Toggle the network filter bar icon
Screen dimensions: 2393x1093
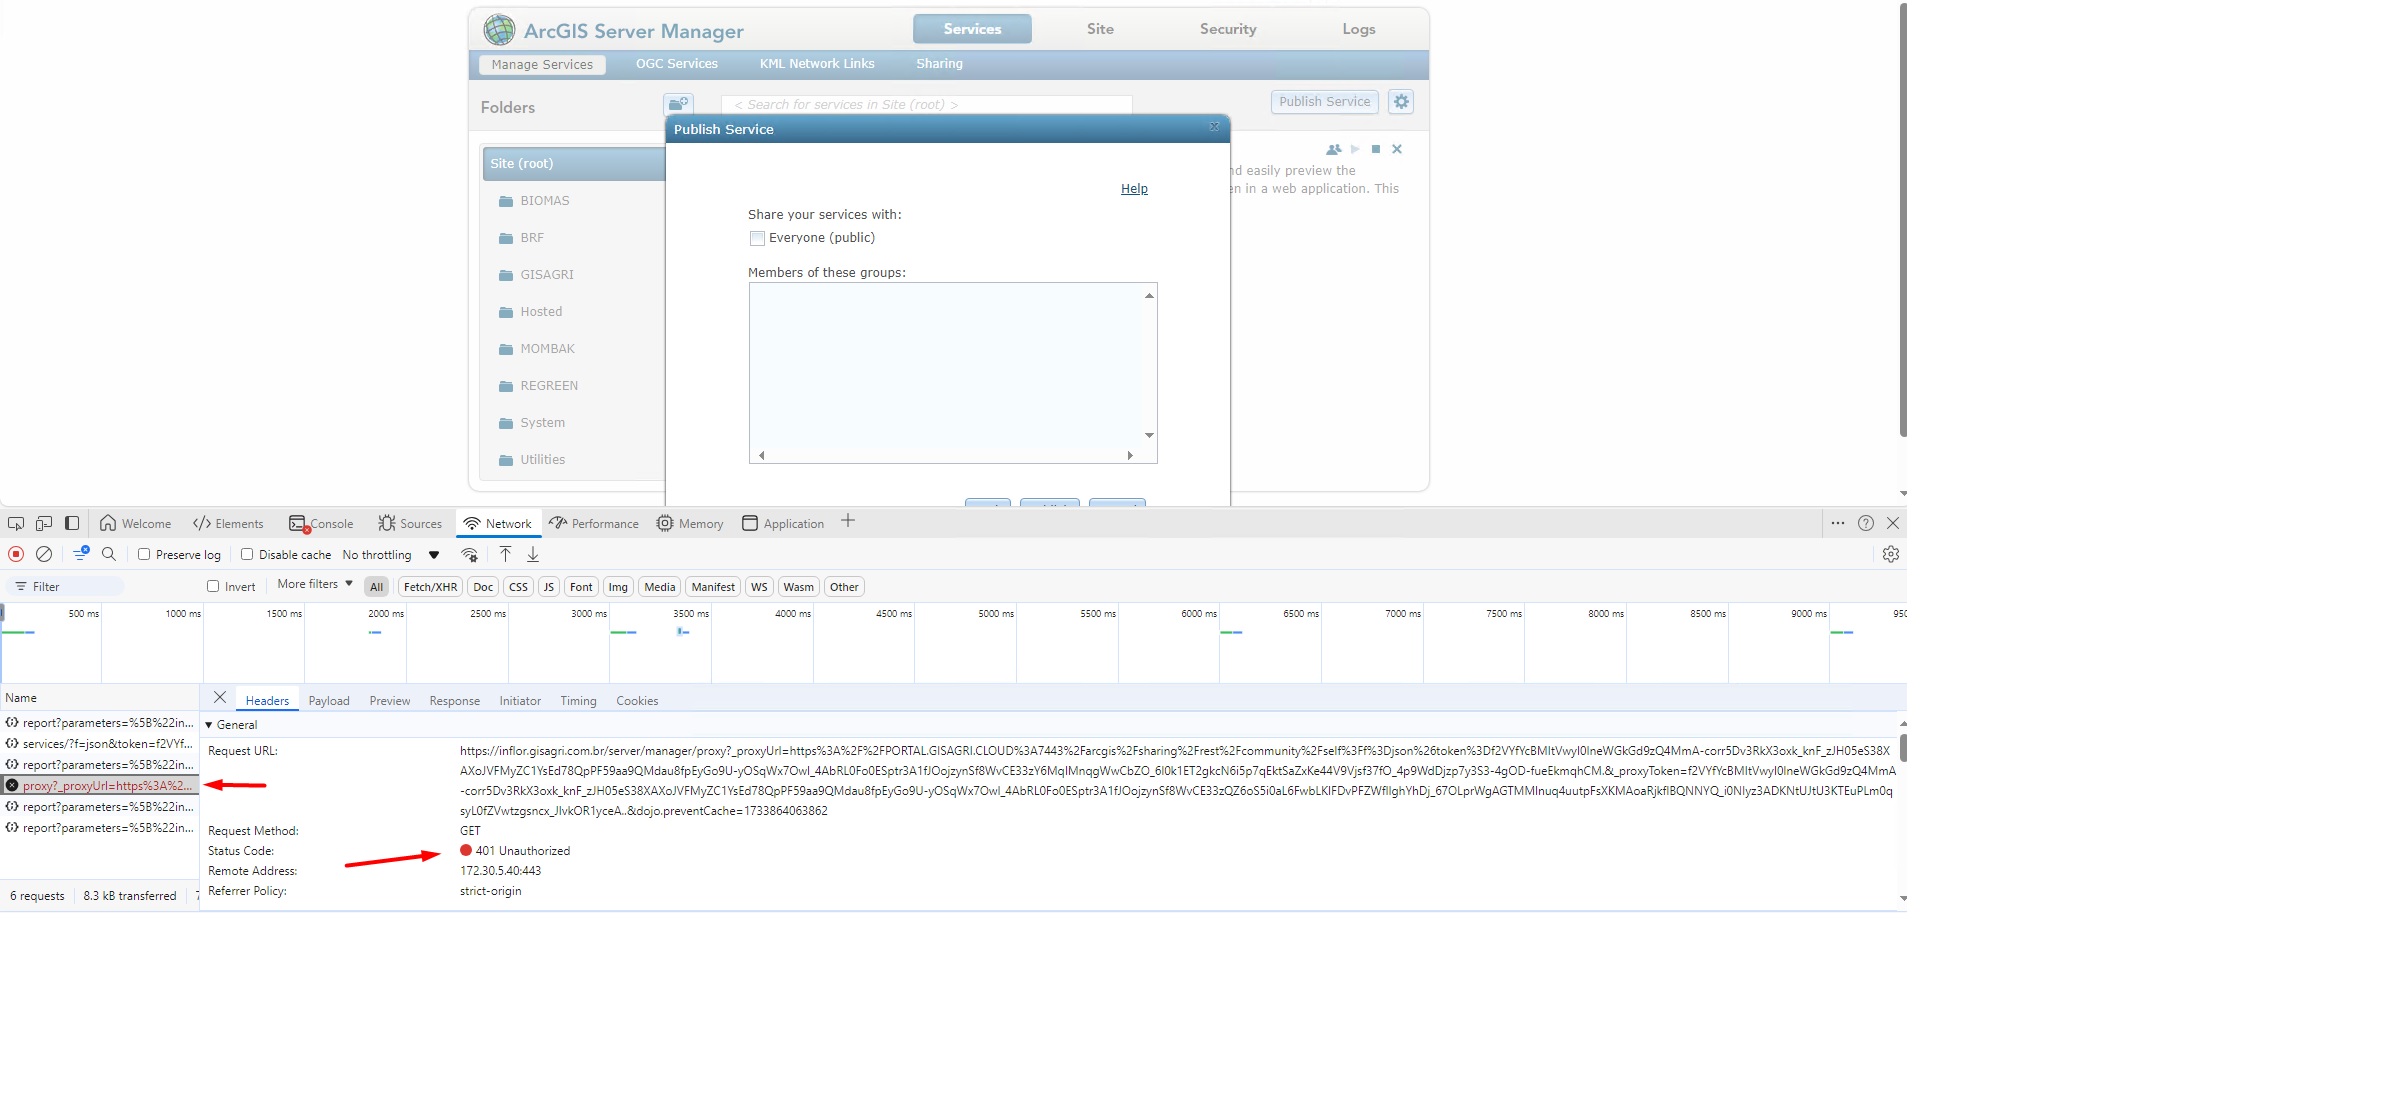[x=81, y=553]
